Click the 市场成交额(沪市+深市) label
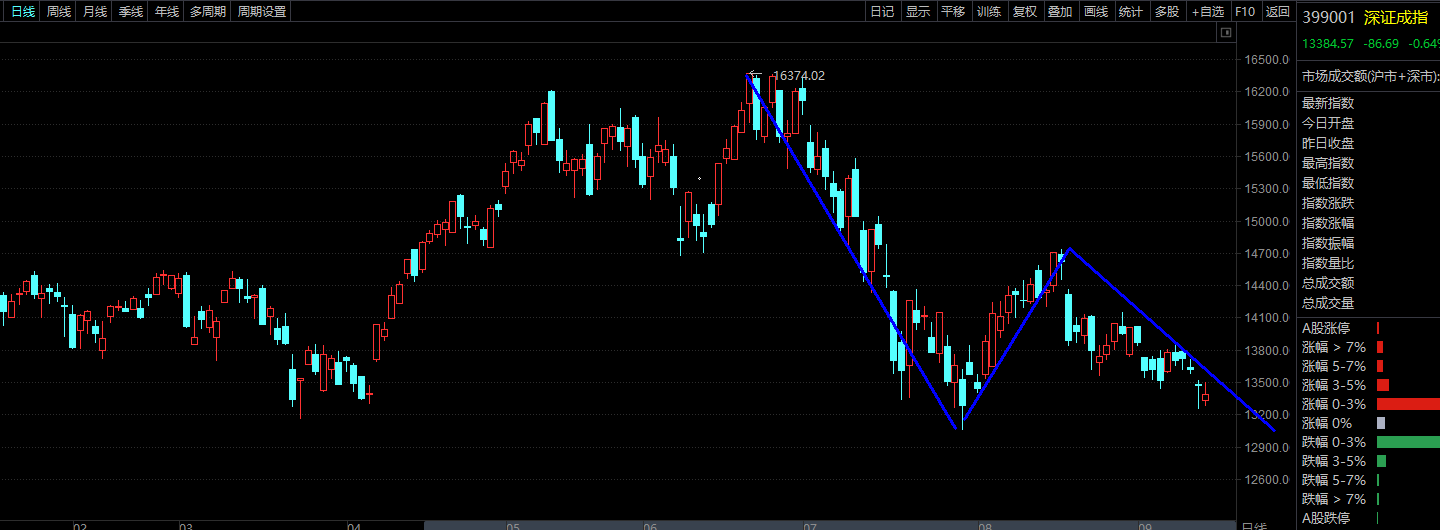 pos(1369,76)
